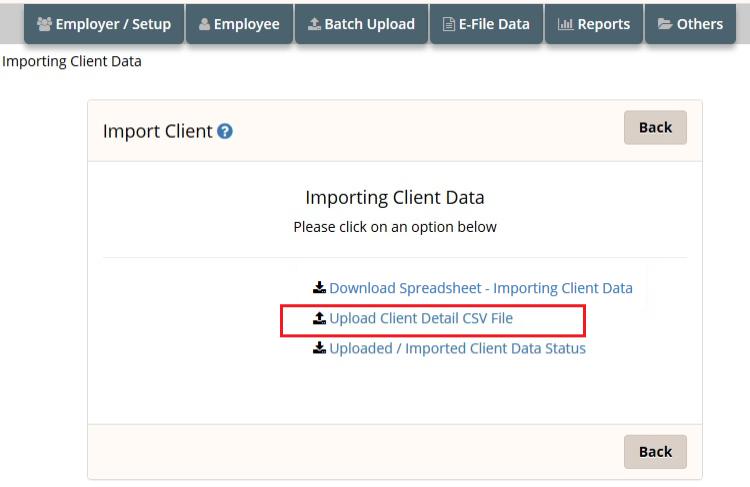Click the Back button in the Import Client header
750x487 pixels.
coord(655,128)
